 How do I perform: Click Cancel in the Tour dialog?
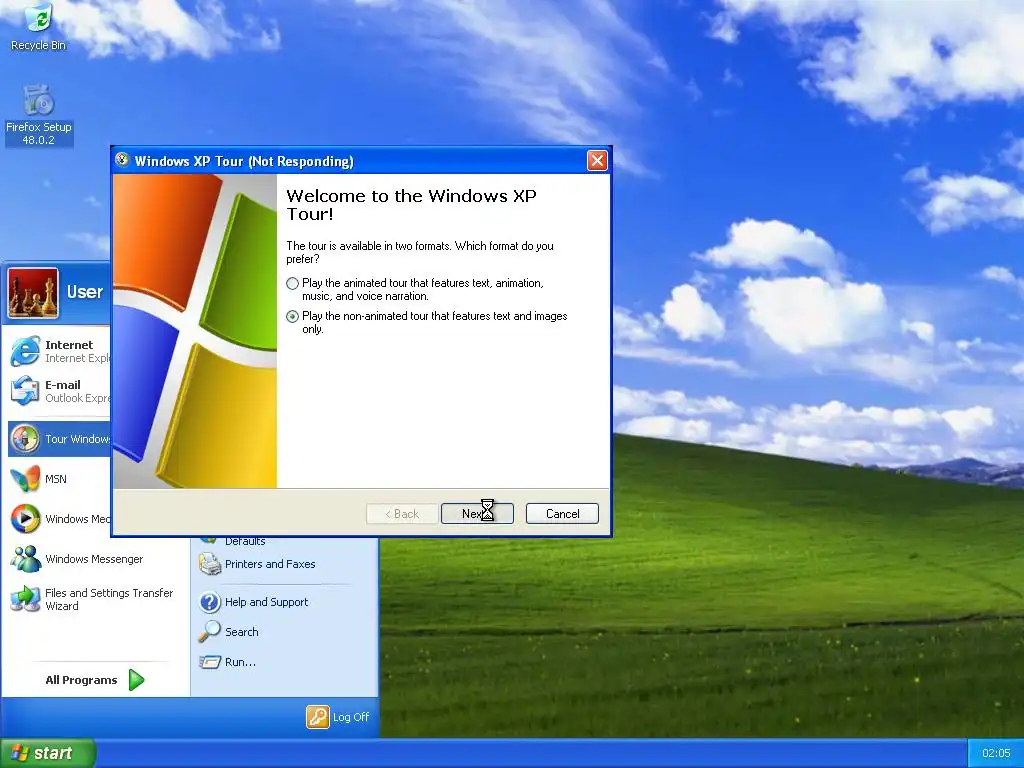click(x=562, y=514)
